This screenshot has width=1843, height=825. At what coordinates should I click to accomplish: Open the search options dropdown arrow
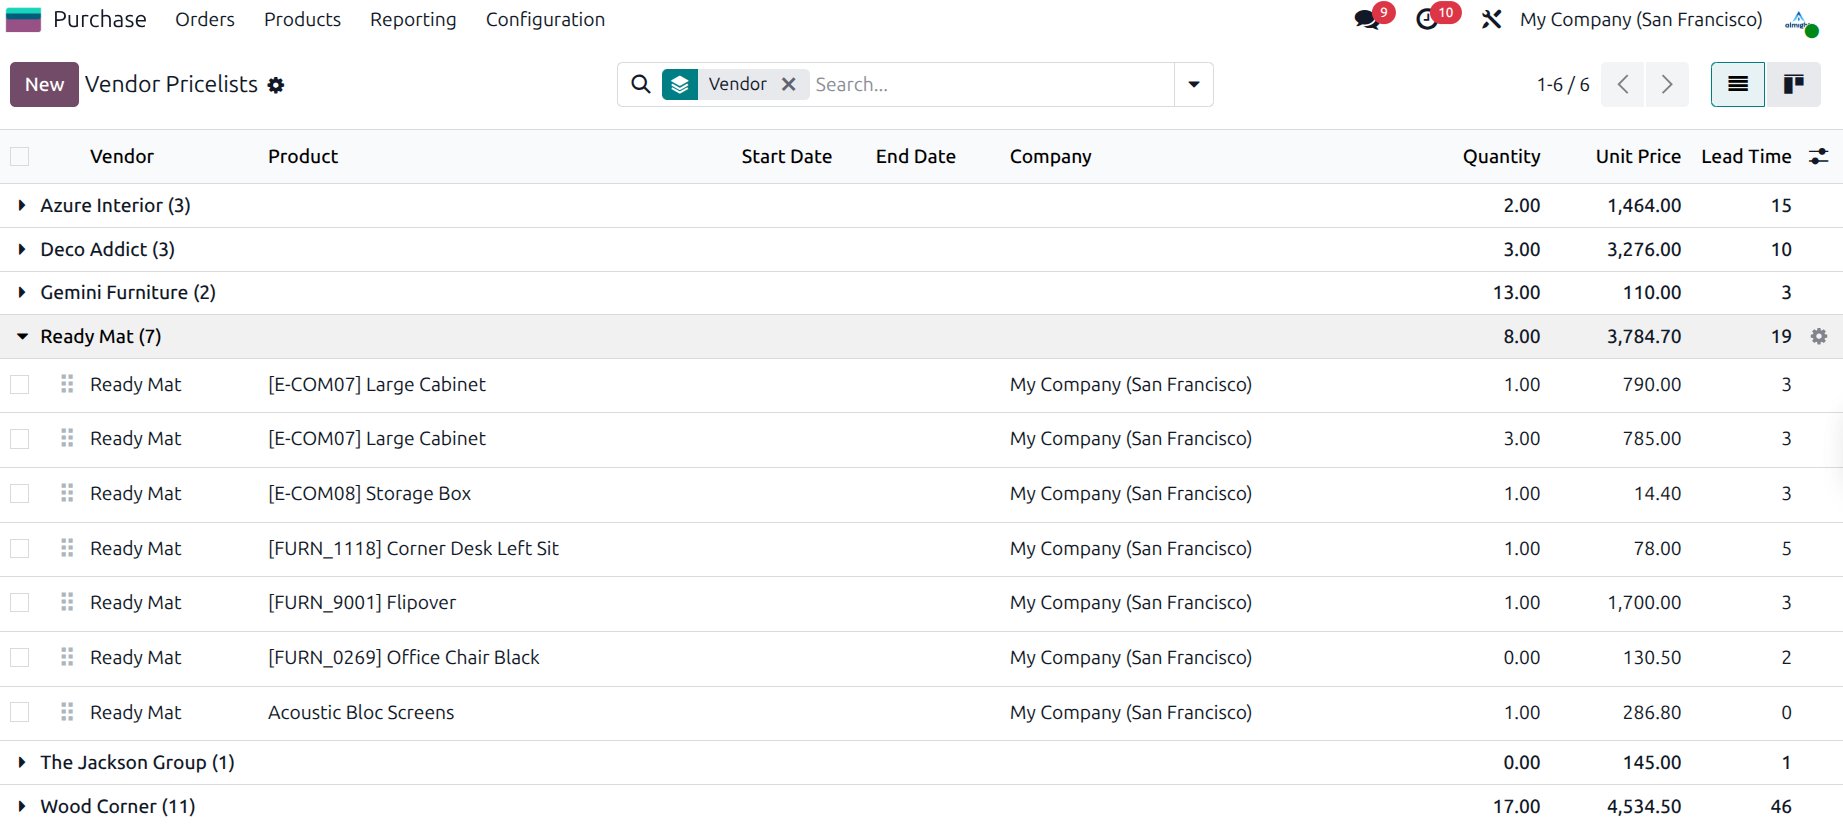pyautogui.click(x=1194, y=84)
